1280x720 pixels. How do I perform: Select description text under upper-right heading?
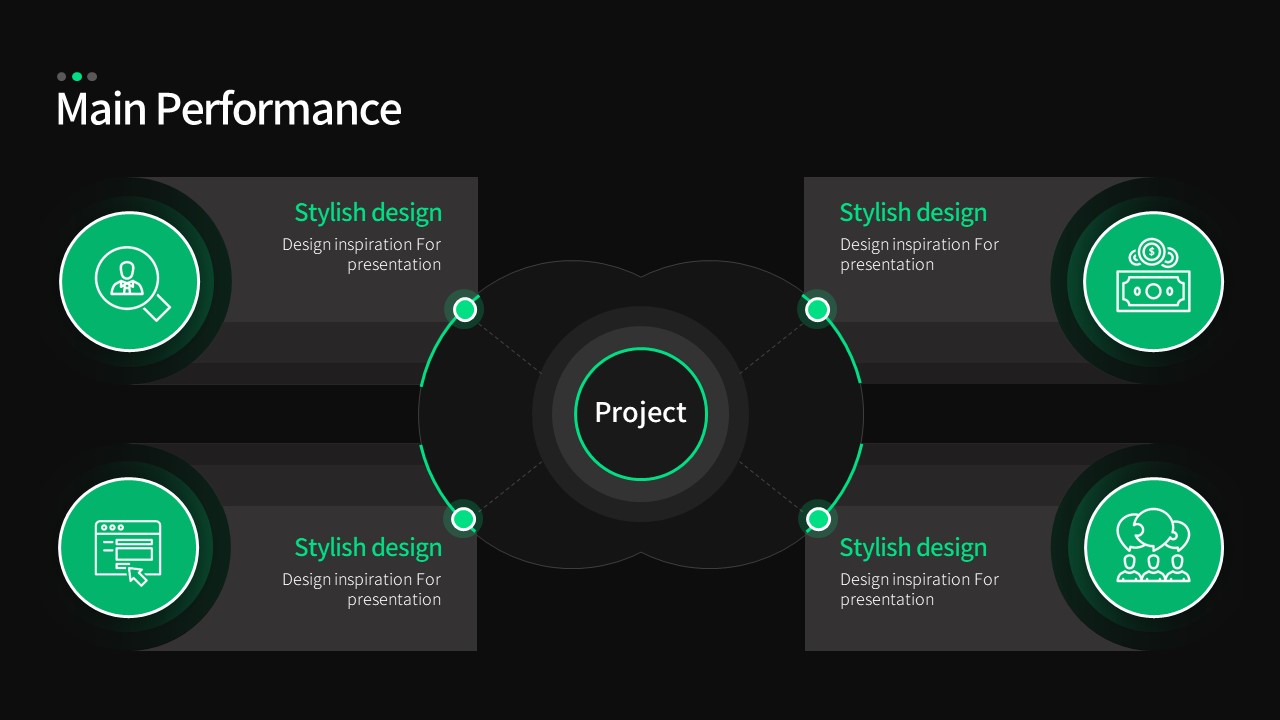coord(919,254)
